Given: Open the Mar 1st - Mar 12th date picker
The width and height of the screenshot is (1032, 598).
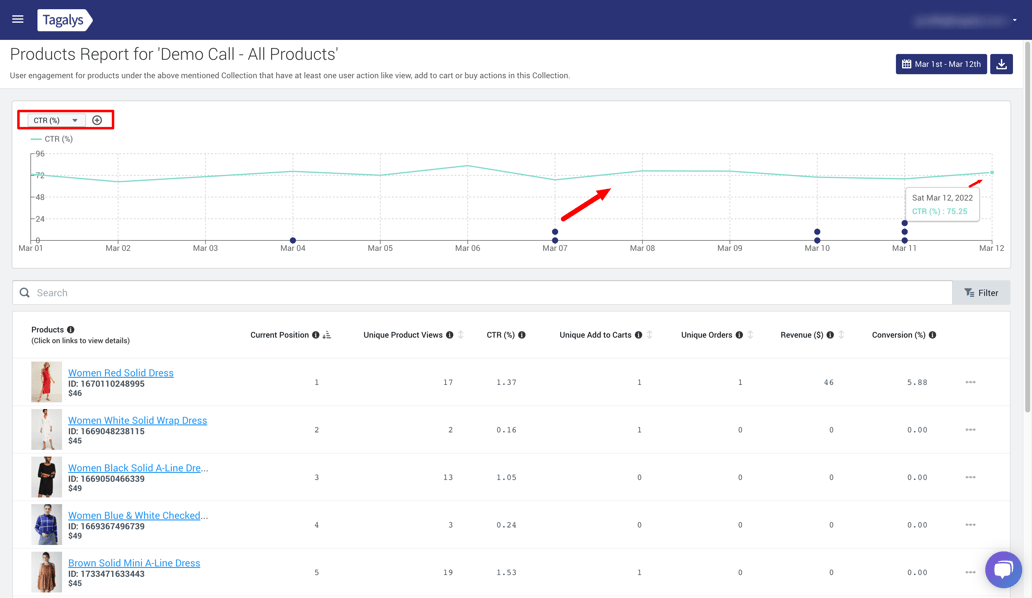Looking at the screenshot, I should click(x=941, y=64).
